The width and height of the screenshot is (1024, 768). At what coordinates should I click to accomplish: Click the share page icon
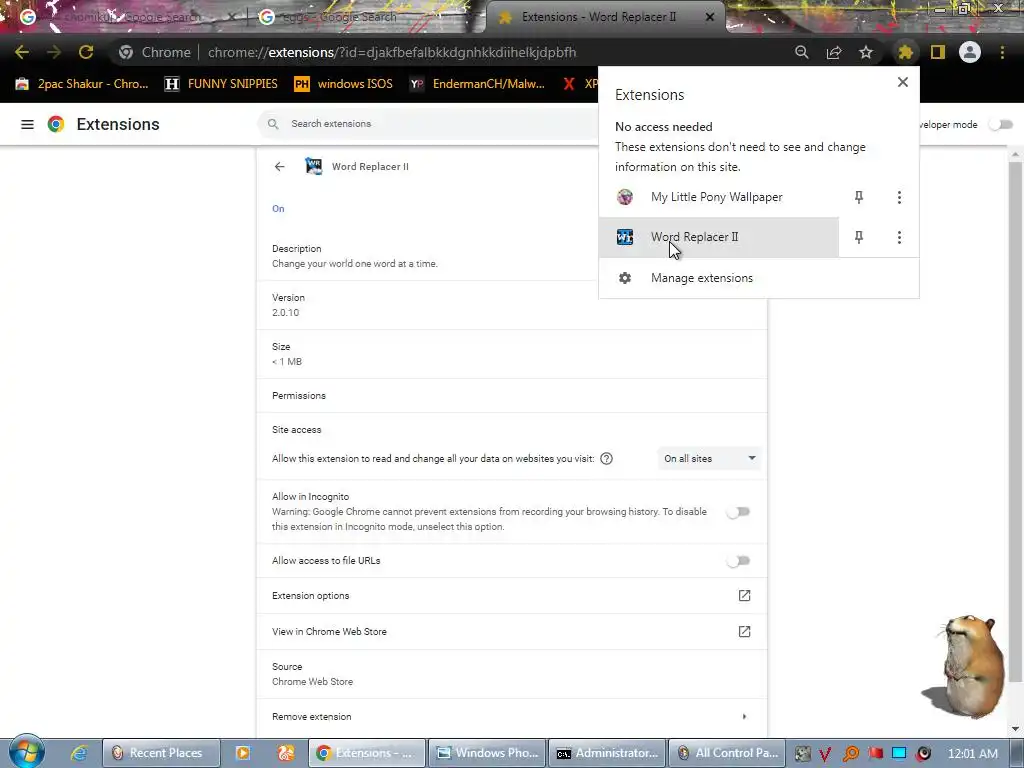pyautogui.click(x=833, y=52)
